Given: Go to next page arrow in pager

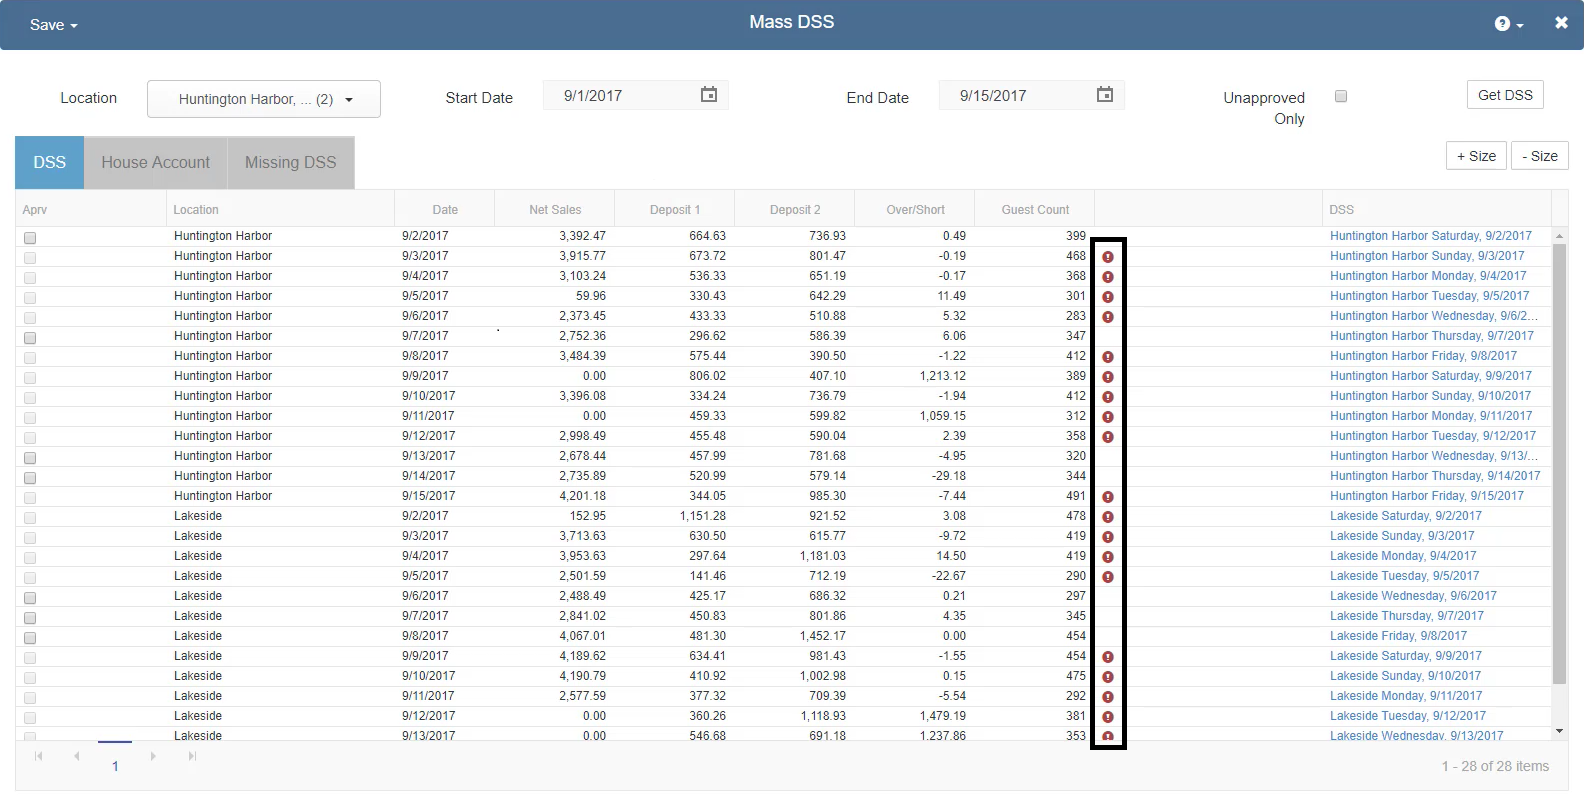Looking at the screenshot, I should click(x=153, y=756).
